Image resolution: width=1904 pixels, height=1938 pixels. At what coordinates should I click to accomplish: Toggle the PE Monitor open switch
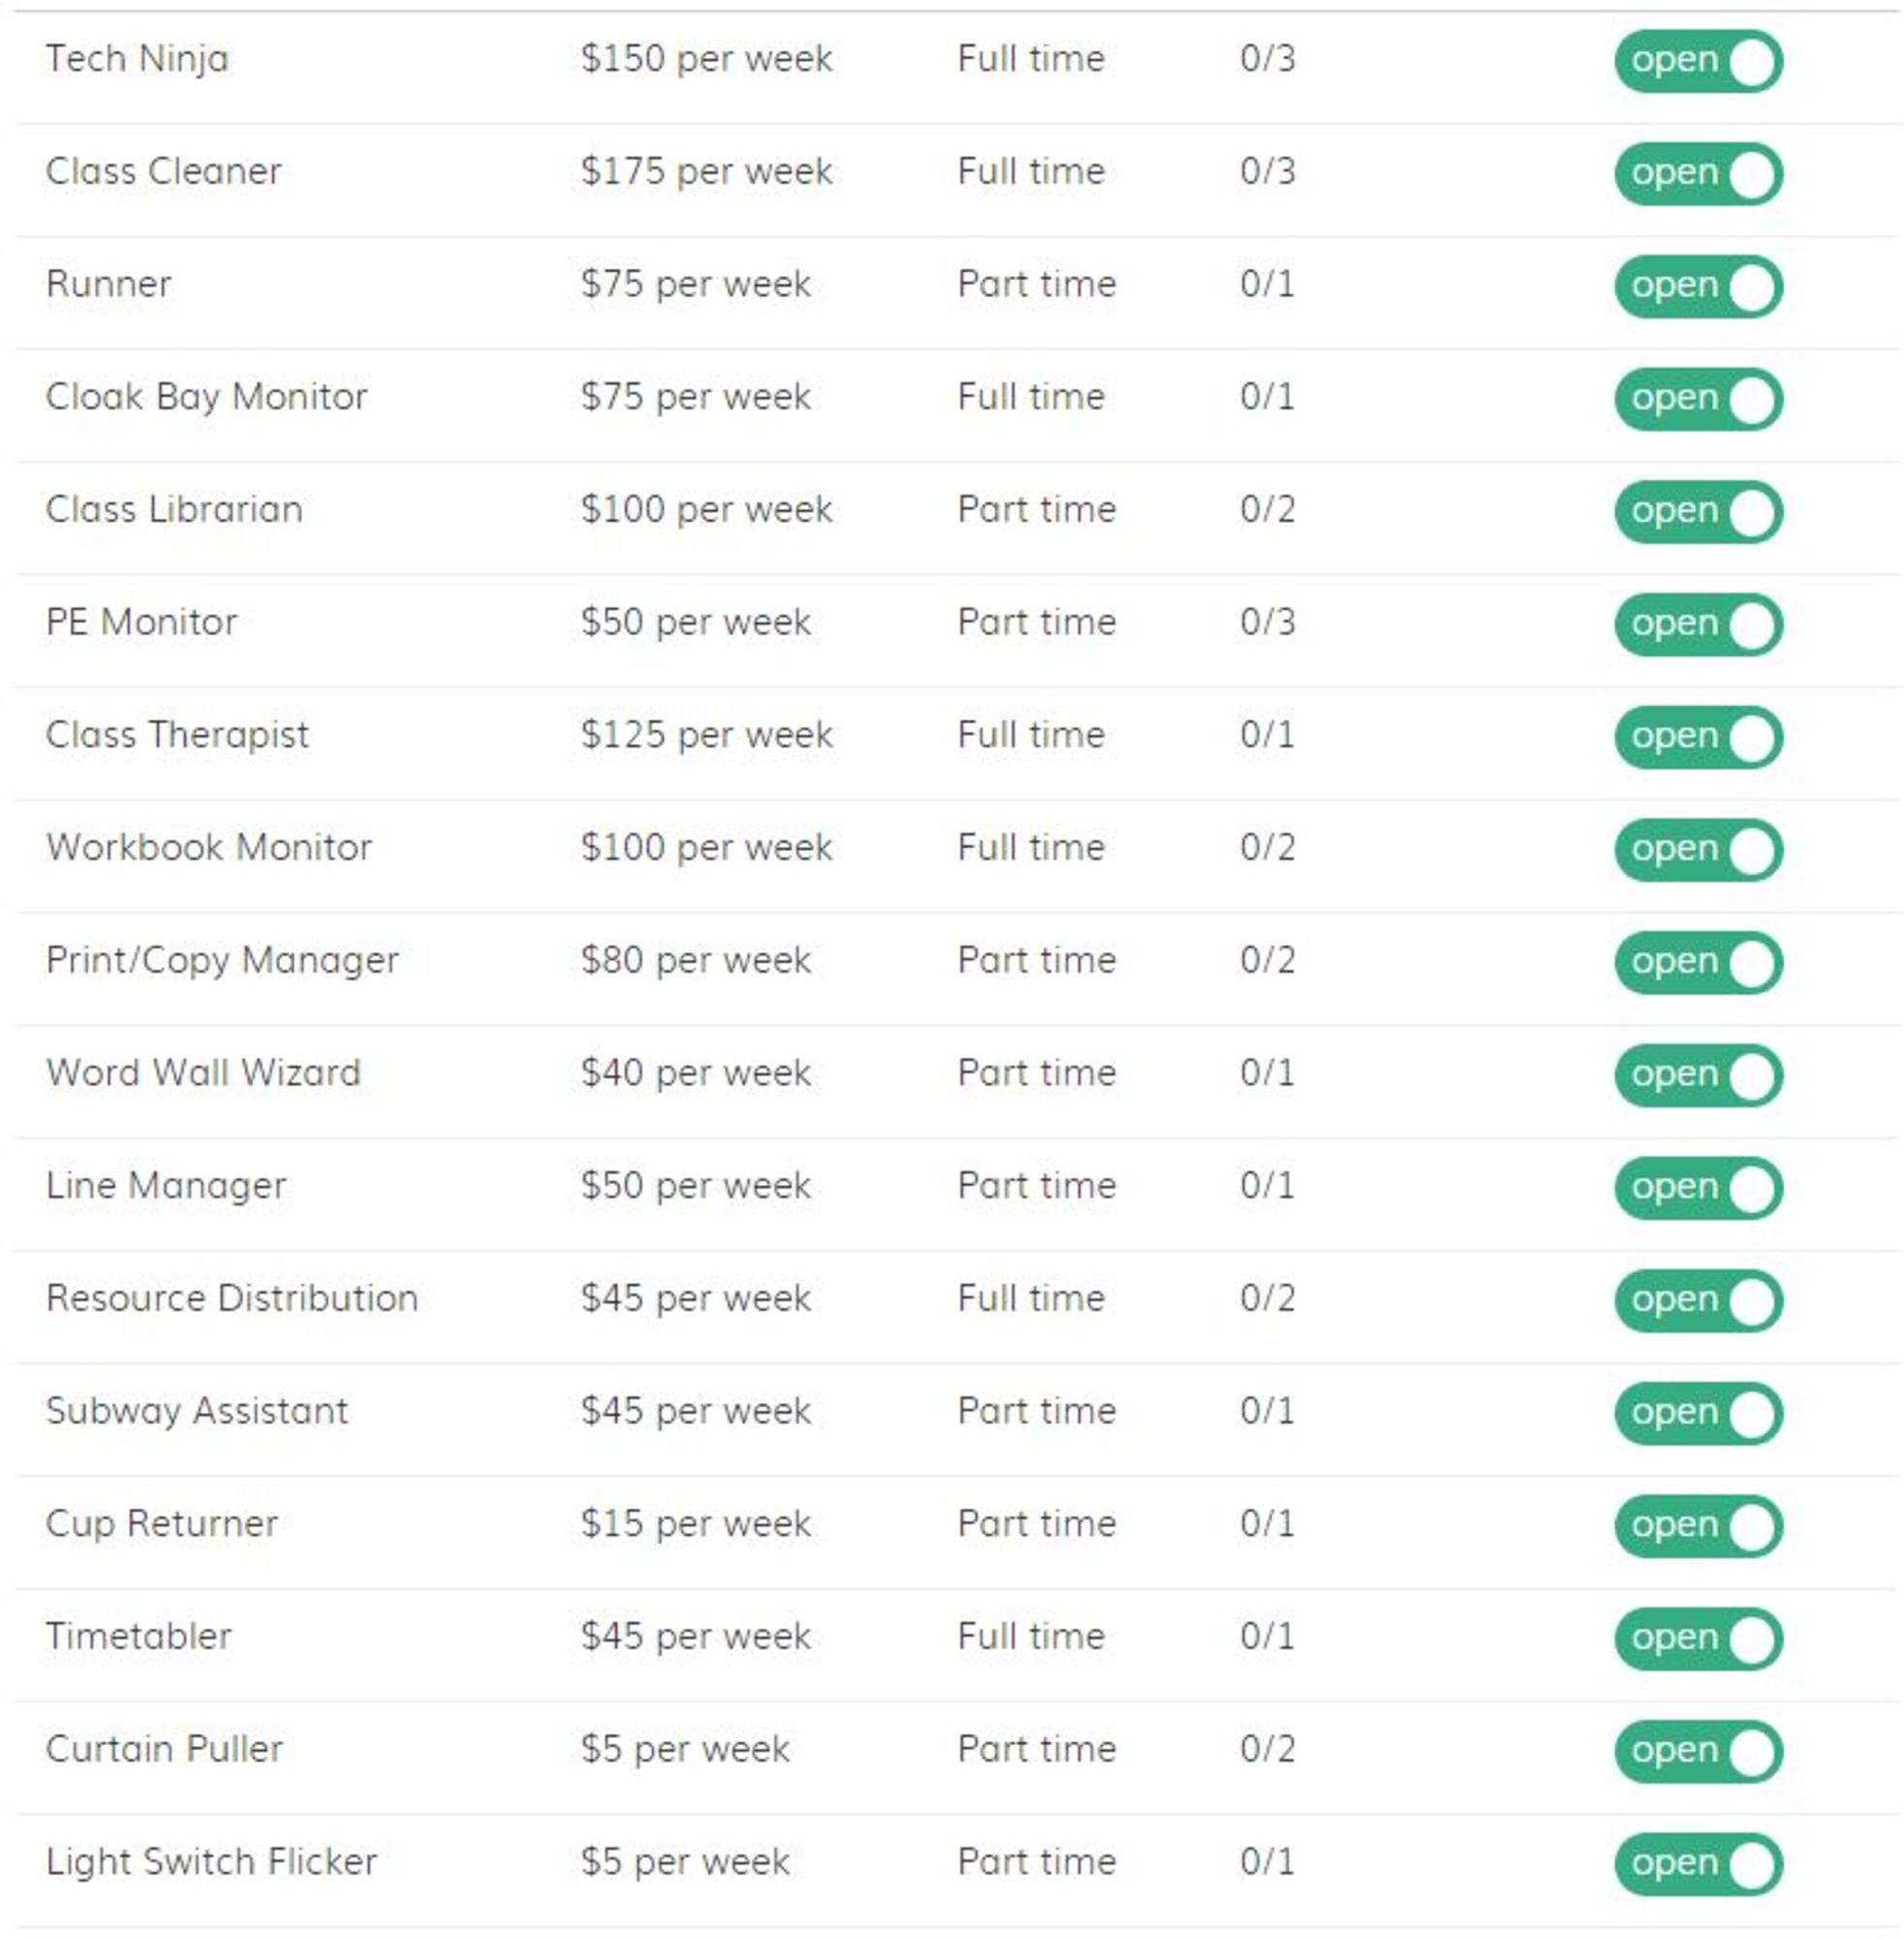coord(1698,622)
